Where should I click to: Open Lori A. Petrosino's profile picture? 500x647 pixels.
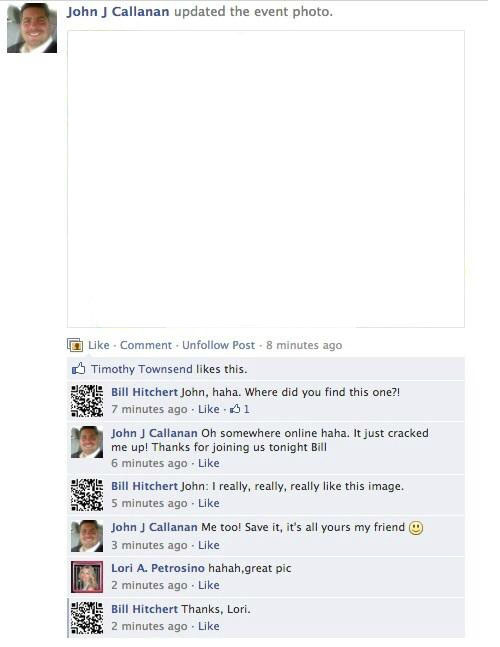(87, 577)
